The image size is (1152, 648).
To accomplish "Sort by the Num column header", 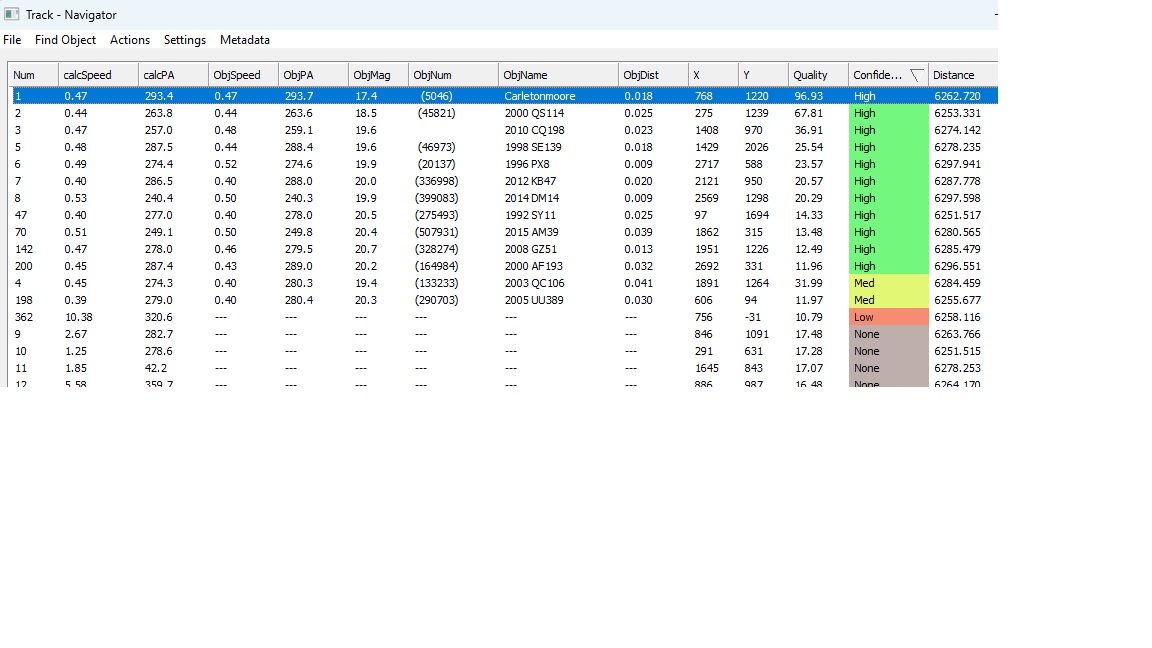I will point(33,75).
